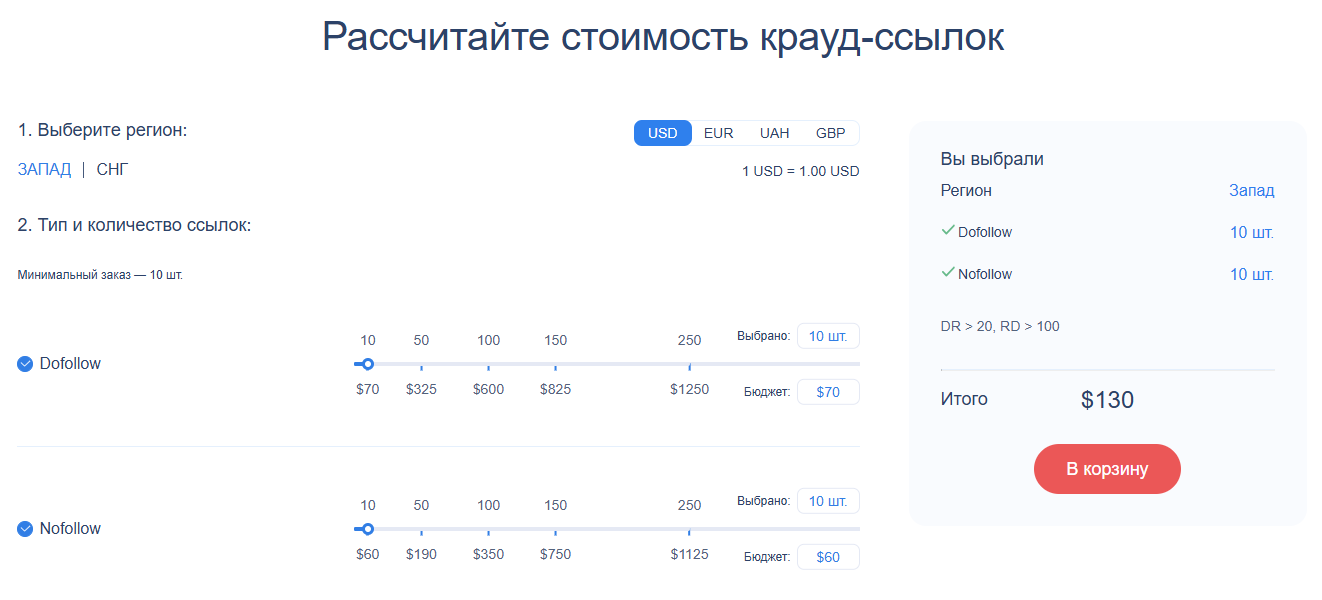
Task: Click the Dofollow quantity field showing 10 шт.
Action: (828, 336)
